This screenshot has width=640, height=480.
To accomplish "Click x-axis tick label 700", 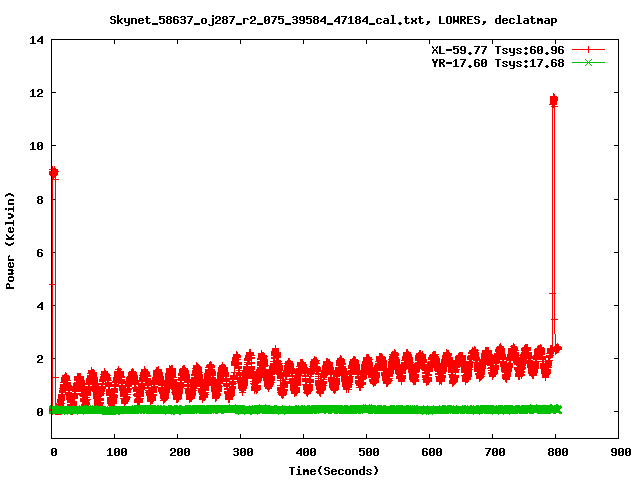I will pyautogui.click(x=495, y=452).
